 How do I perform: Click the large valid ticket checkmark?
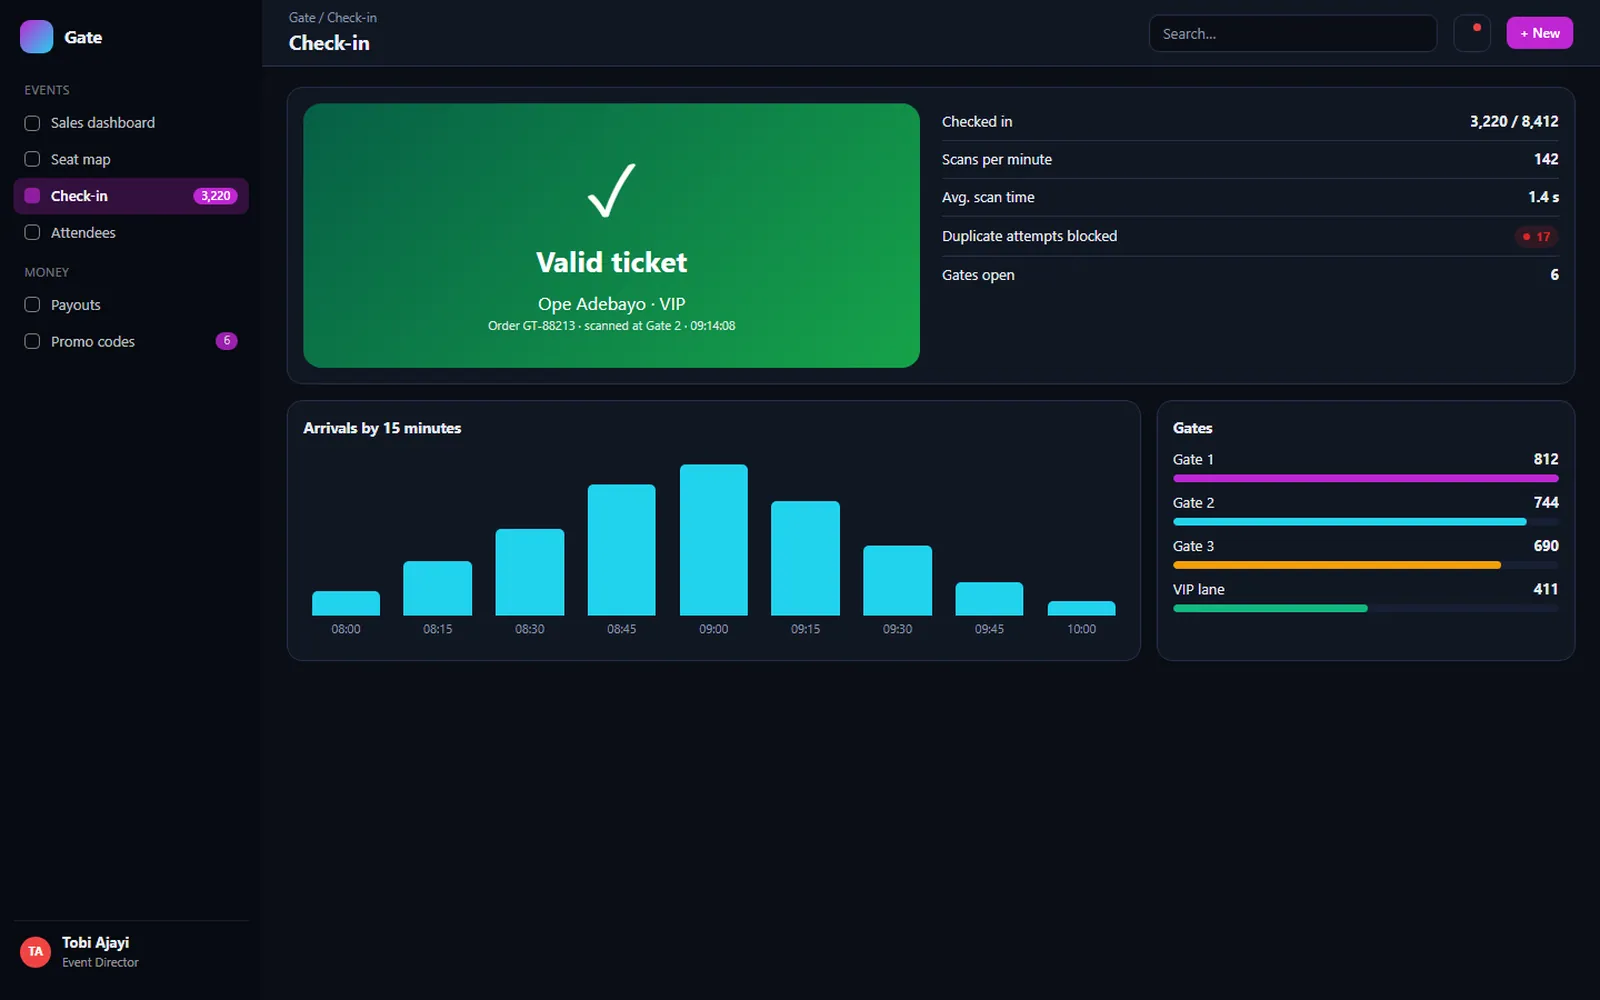[611, 190]
